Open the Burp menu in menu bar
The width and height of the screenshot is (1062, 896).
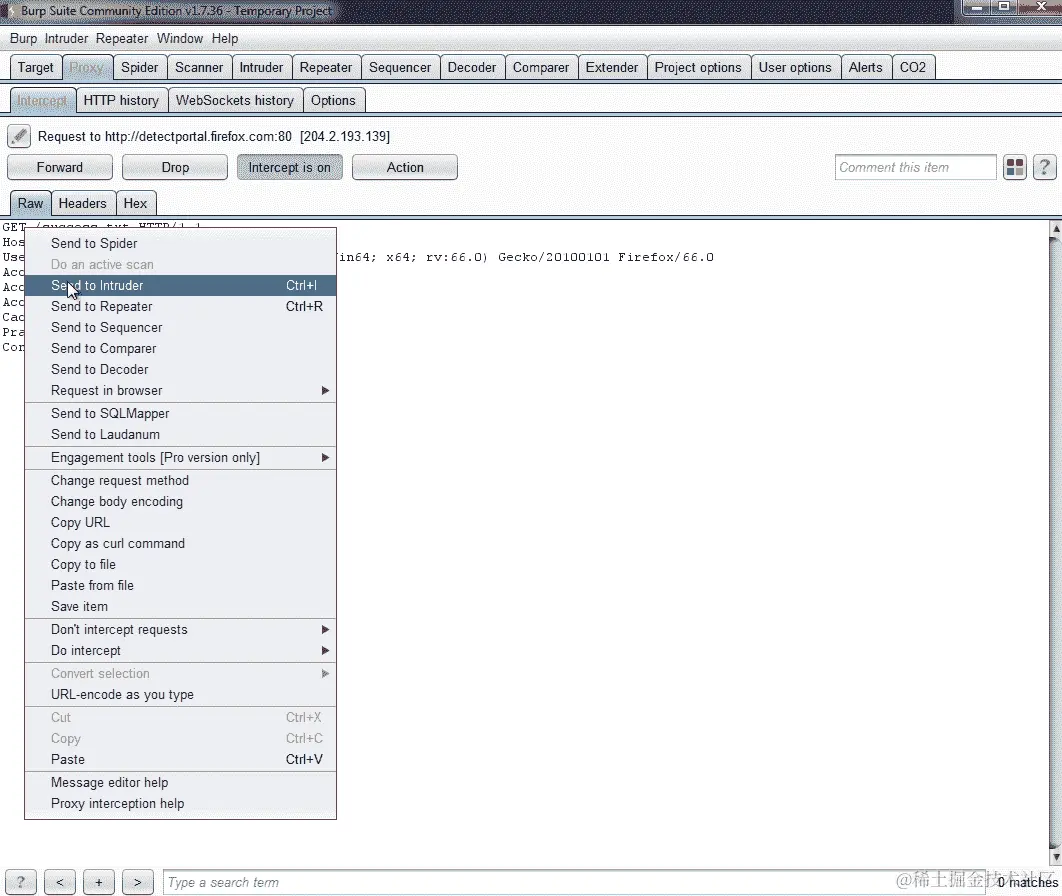pos(23,39)
